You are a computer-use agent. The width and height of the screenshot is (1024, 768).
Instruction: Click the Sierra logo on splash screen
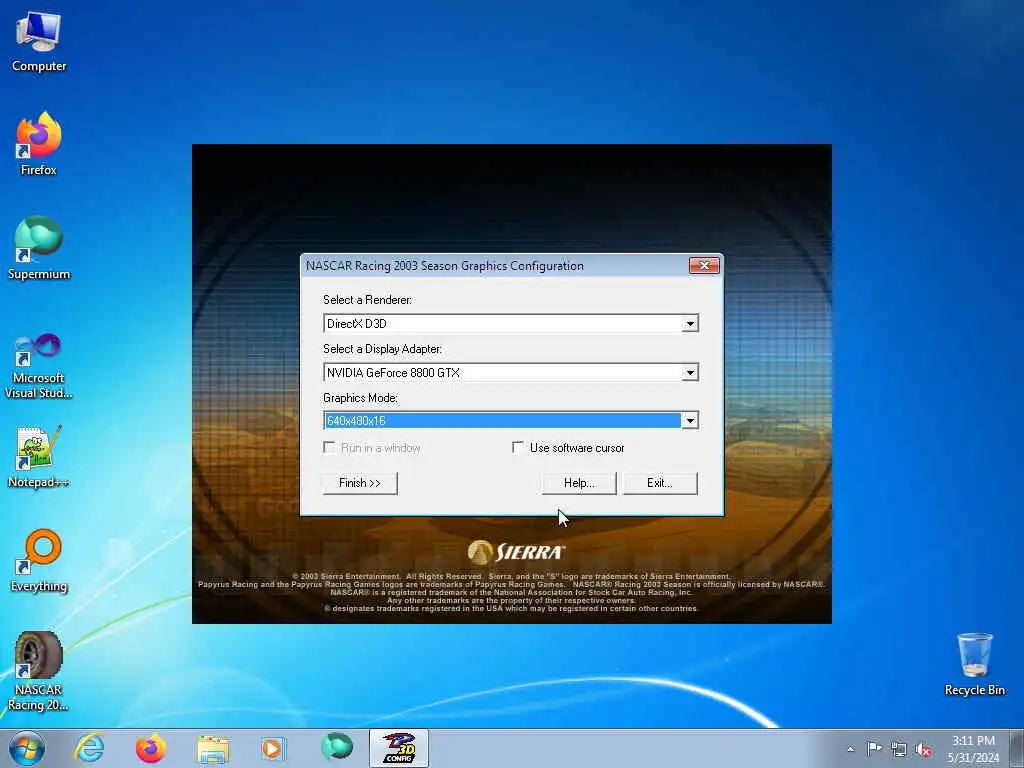tap(516, 552)
